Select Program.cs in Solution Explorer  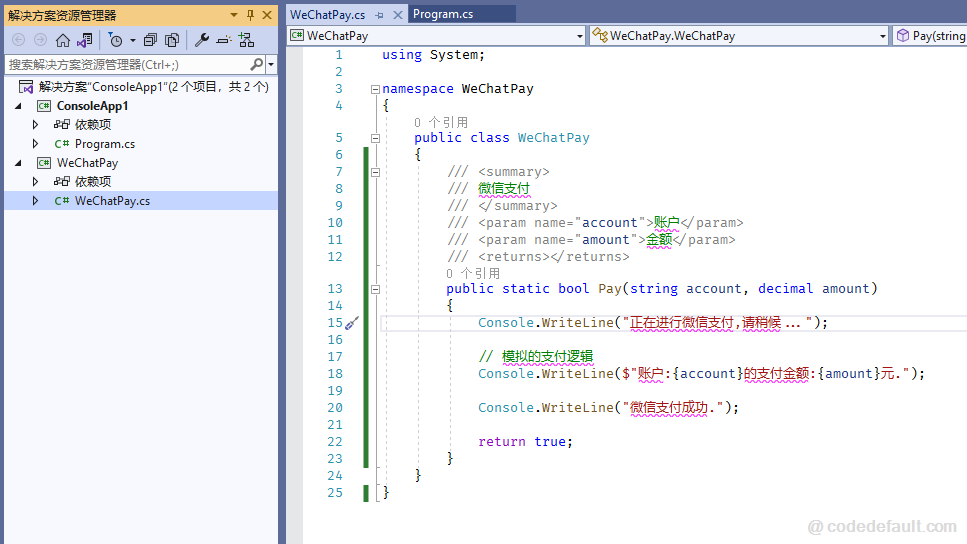(x=105, y=144)
